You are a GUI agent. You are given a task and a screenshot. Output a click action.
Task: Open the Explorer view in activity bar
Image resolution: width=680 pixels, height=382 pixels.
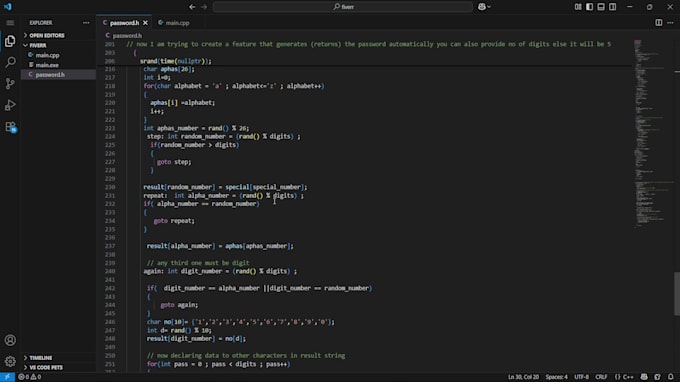tap(10, 41)
